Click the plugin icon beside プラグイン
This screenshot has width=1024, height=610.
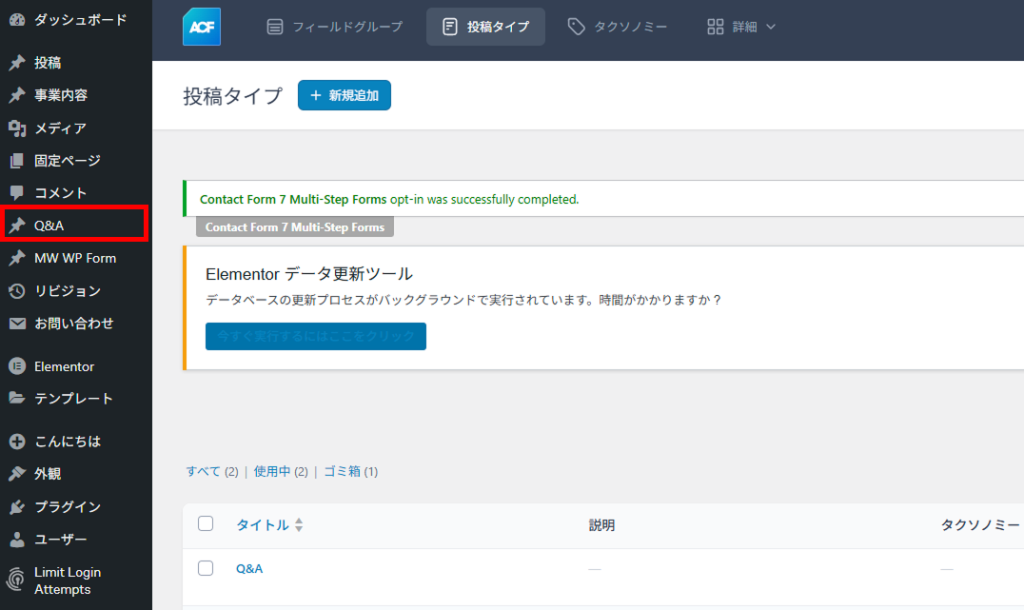(17, 507)
